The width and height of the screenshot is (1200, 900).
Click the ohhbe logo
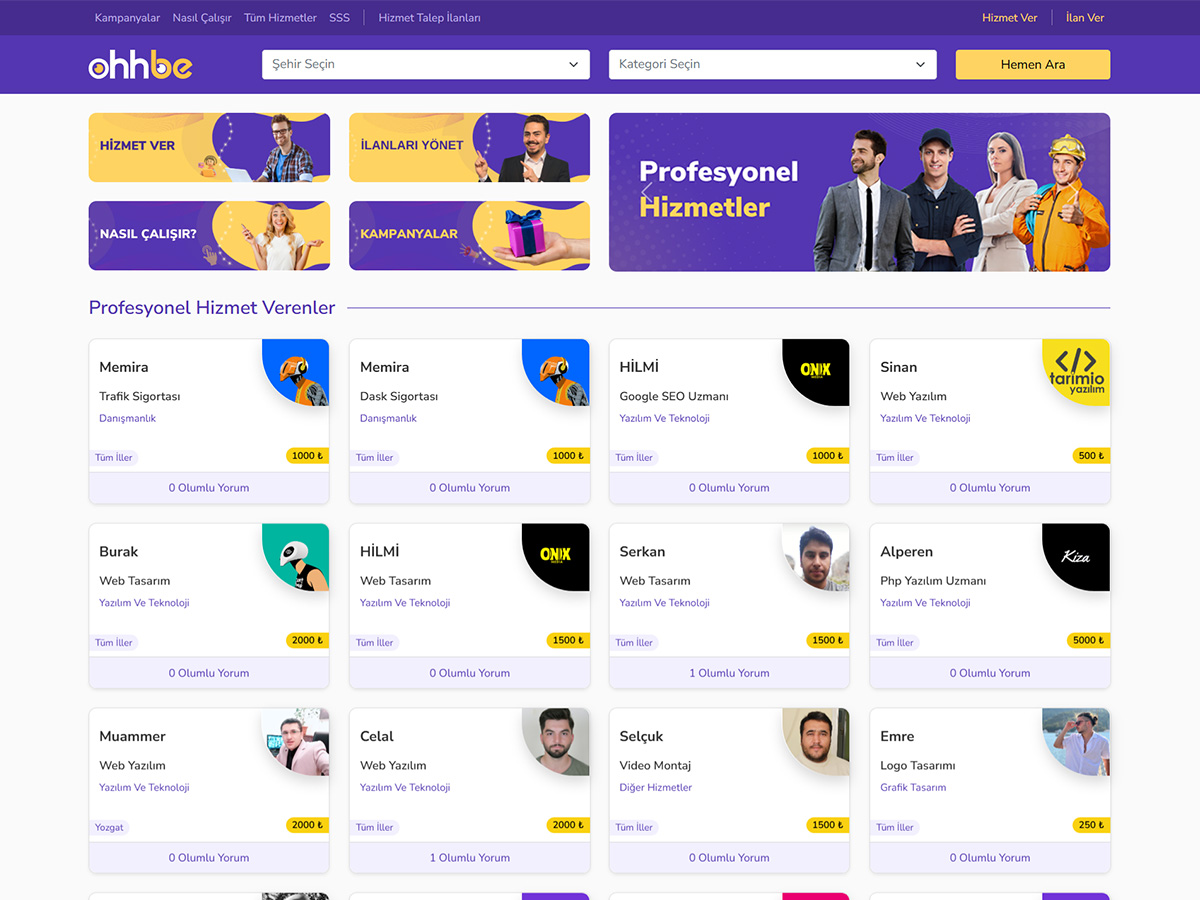click(140, 65)
